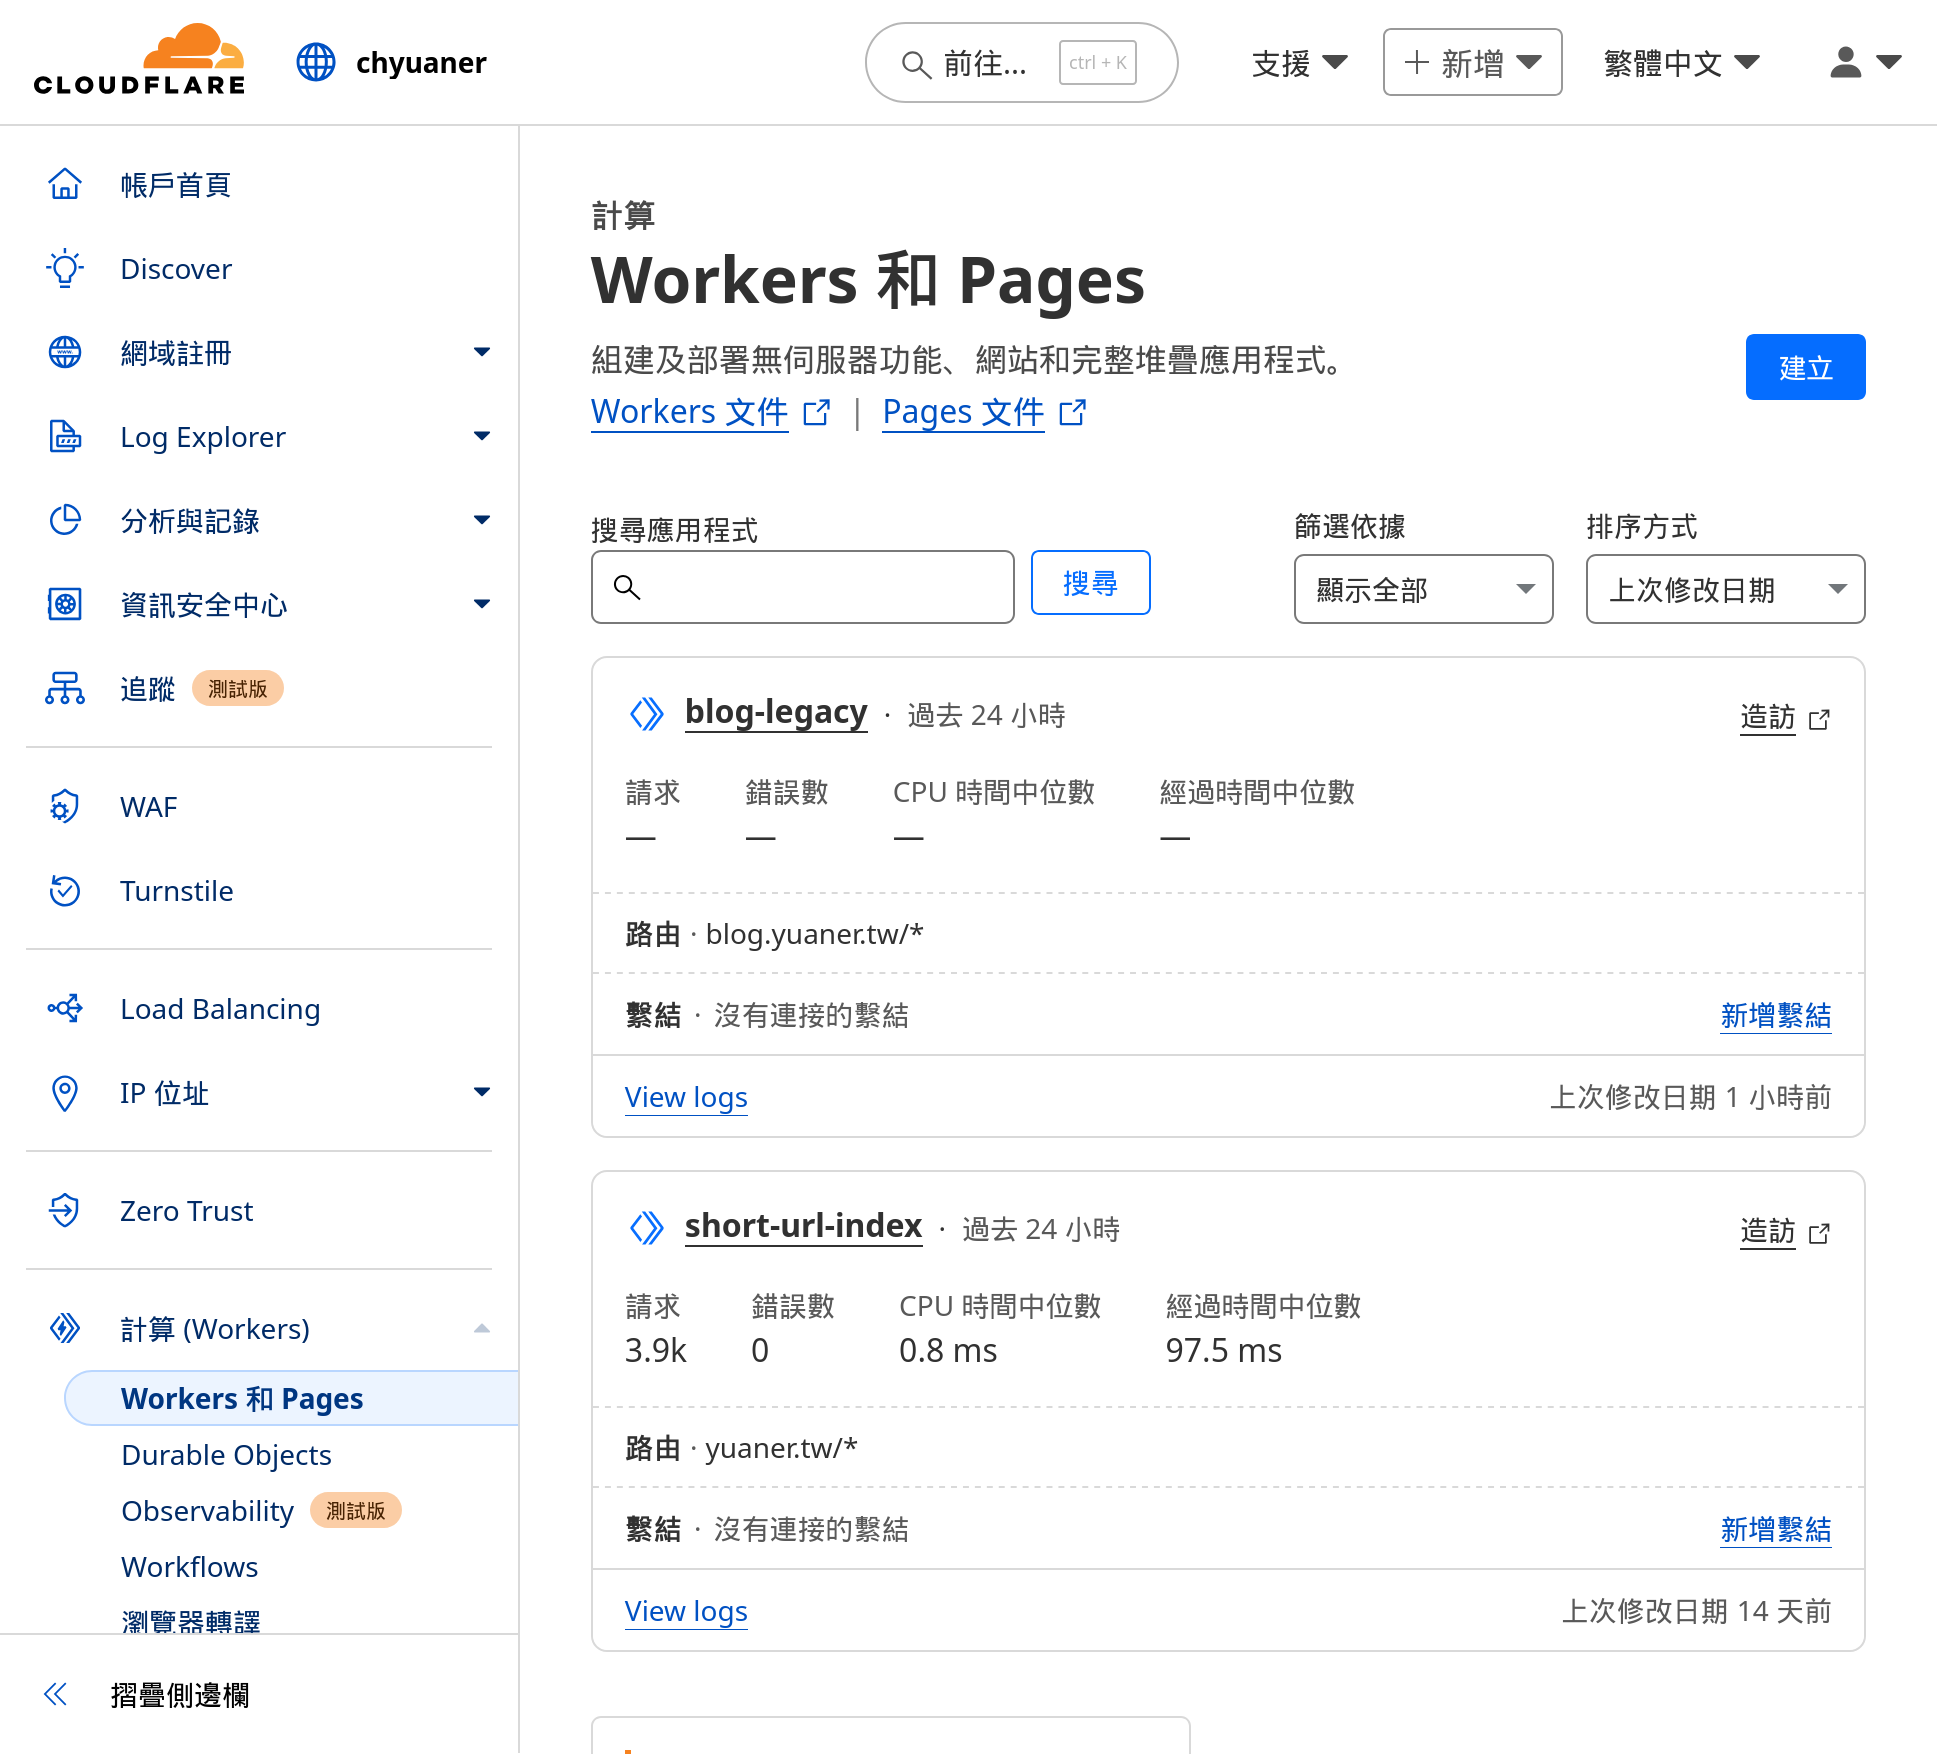Click the collapse sidebar double-chevron icon
The height and width of the screenshot is (1754, 1938).
click(x=56, y=1694)
